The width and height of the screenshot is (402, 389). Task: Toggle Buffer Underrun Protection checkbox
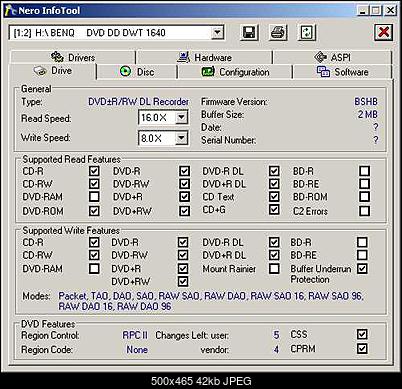click(x=362, y=268)
